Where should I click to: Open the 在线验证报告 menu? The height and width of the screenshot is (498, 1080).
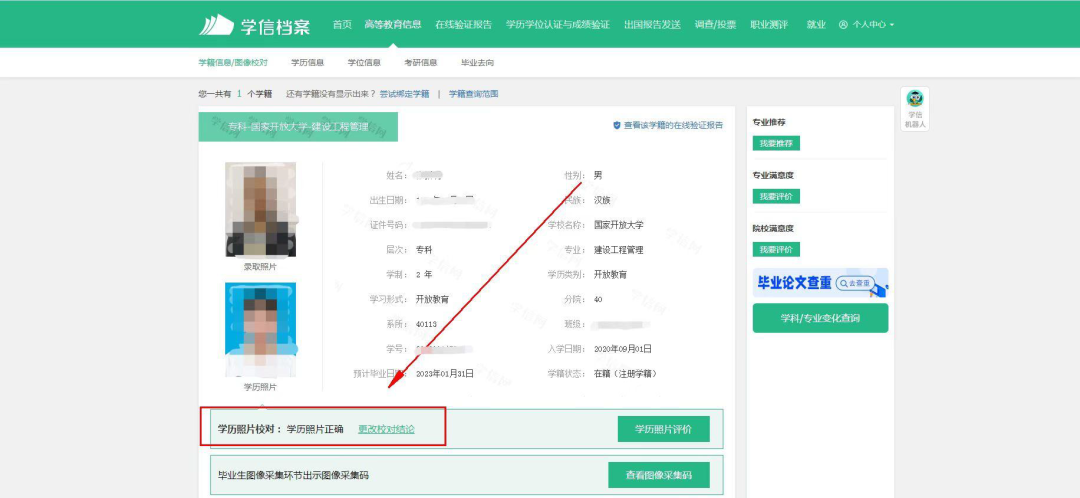(464, 24)
